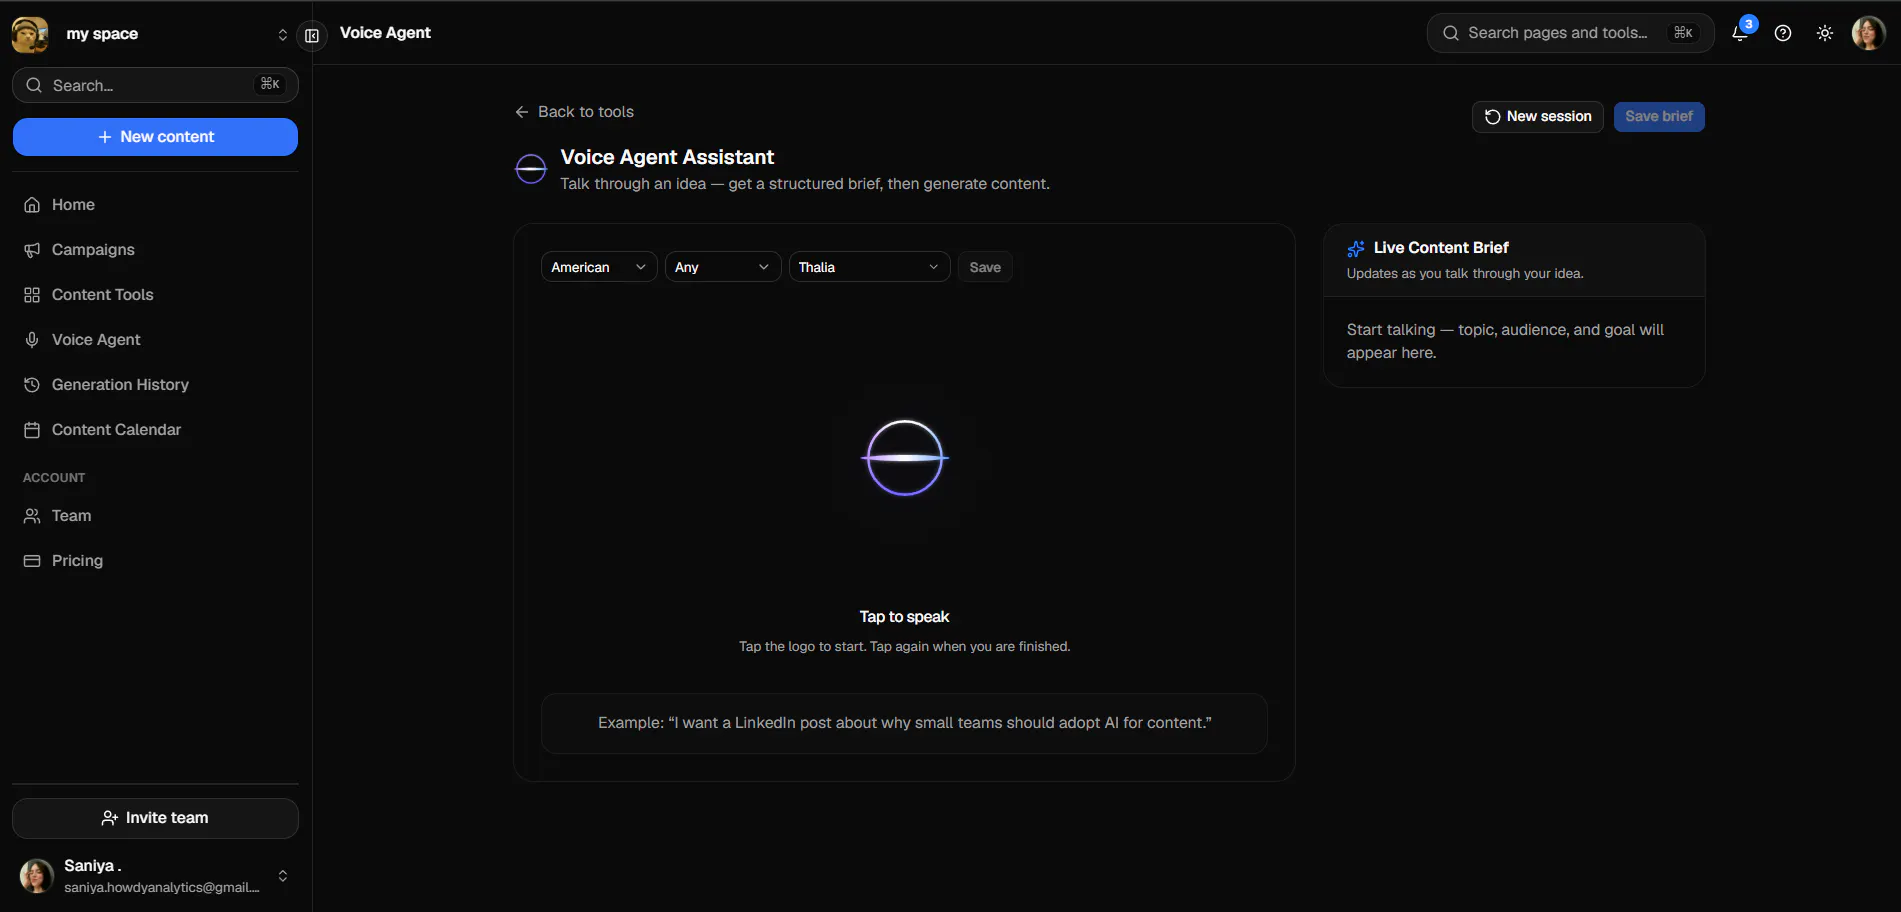Viewport: 1901px width, 912px height.
Task: Open the notifications bell
Action: coord(1740,33)
